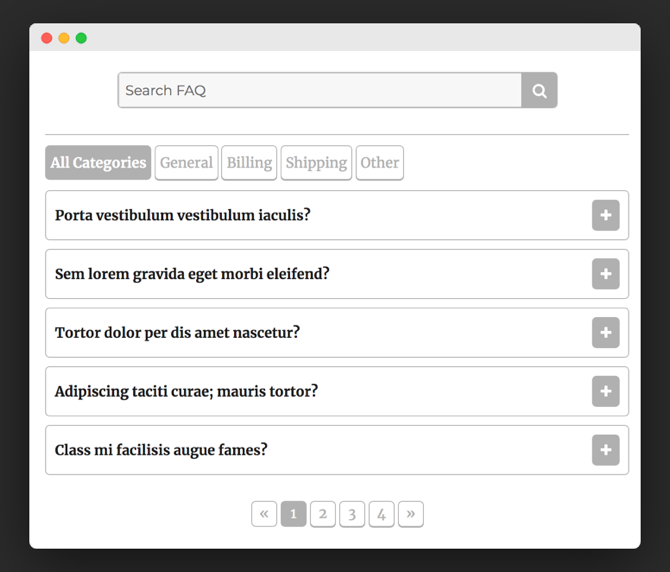Select the All Categories filter tab
The width and height of the screenshot is (670, 572).
point(98,163)
